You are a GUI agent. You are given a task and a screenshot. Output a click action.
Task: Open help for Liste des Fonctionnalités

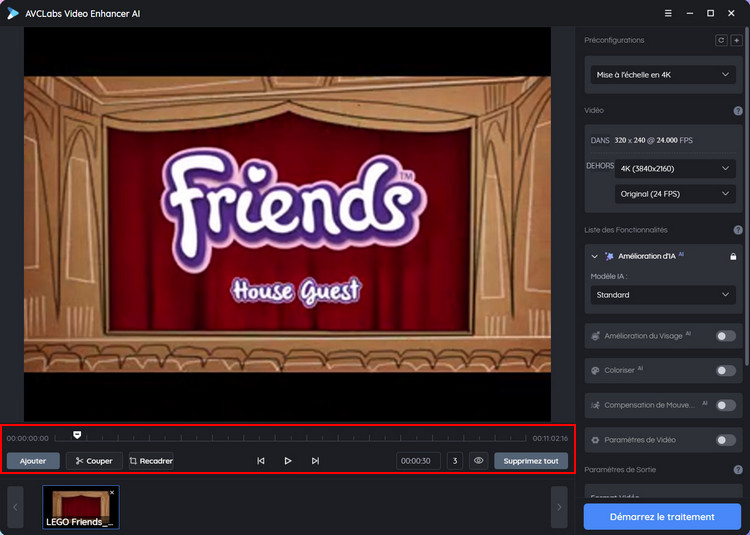tap(738, 230)
